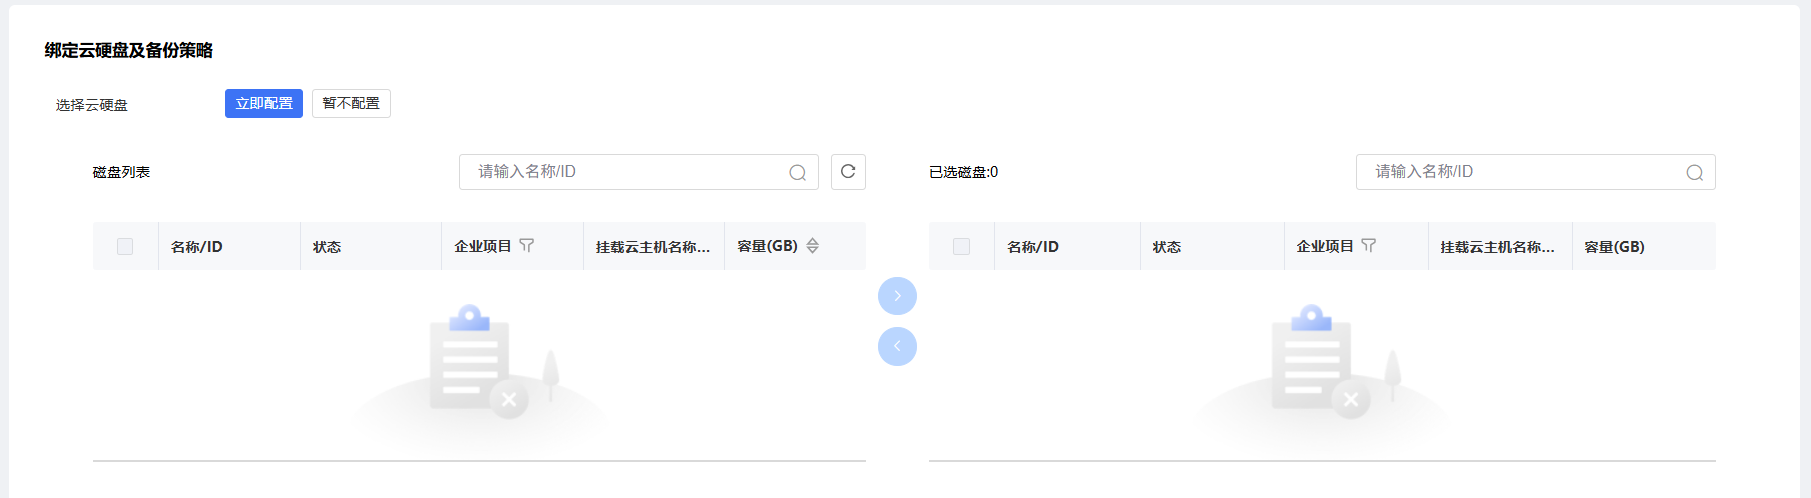Select the 立即配置 option

(264, 104)
